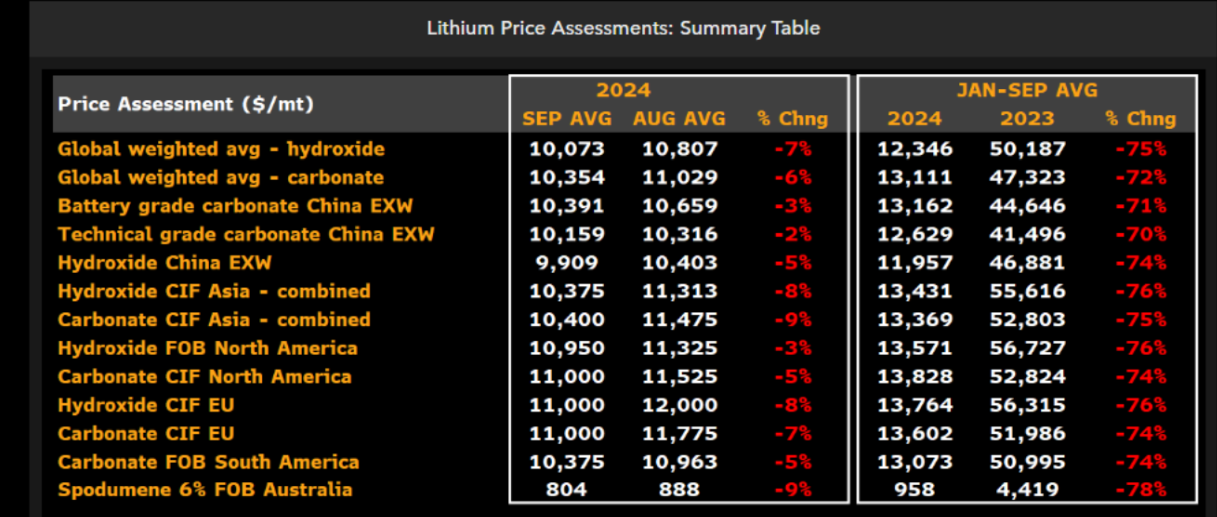
Task: Click the 'Hydroxide China EXW' row label
Action: pyautogui.click(x=165, y=263)
